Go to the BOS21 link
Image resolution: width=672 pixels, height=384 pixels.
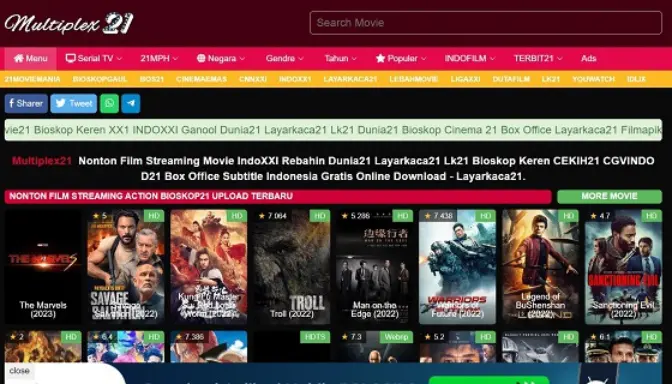pyautogui.click(x=152, y=79)
